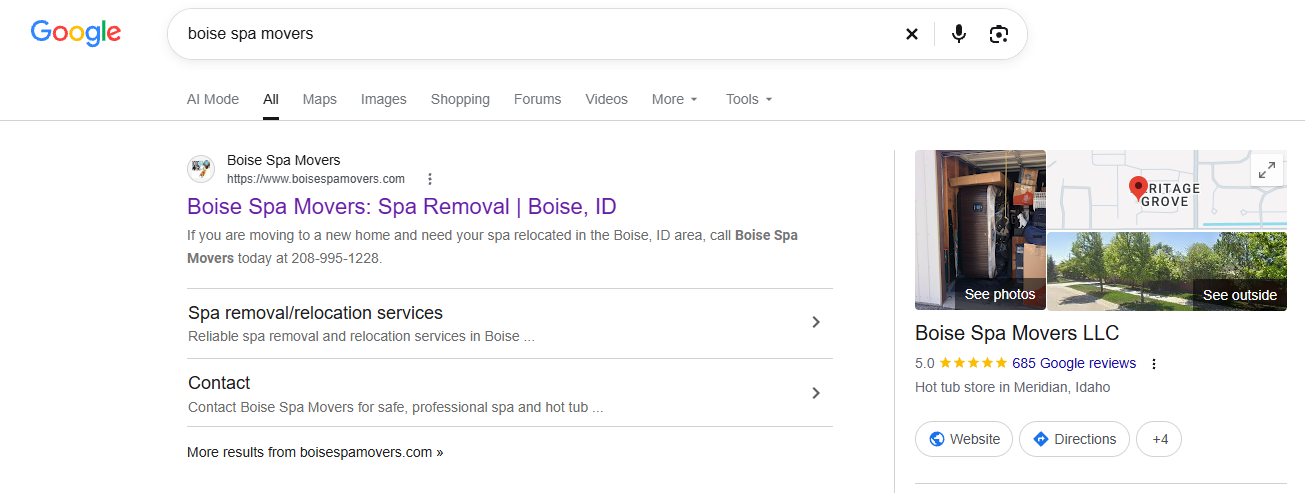The width and height of the screenshot is (1305, 493).
Task: Click Boise Spa Movers site favicon
Action: 201,169
